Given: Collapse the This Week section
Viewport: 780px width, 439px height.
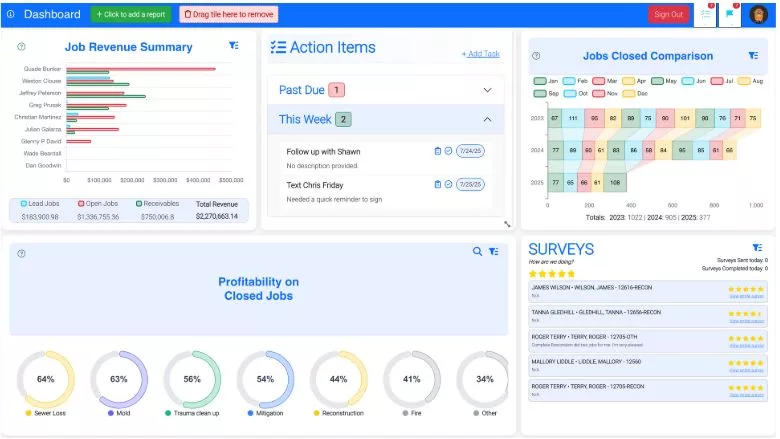Looking at the screenshot, I should [x=487, y=119].
